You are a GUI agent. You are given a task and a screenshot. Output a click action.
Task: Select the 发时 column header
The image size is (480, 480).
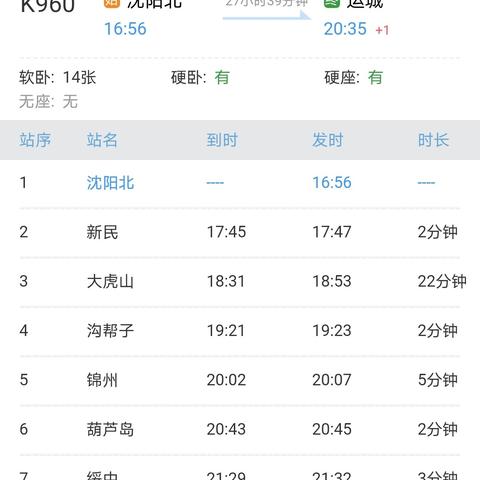point(328,140)
